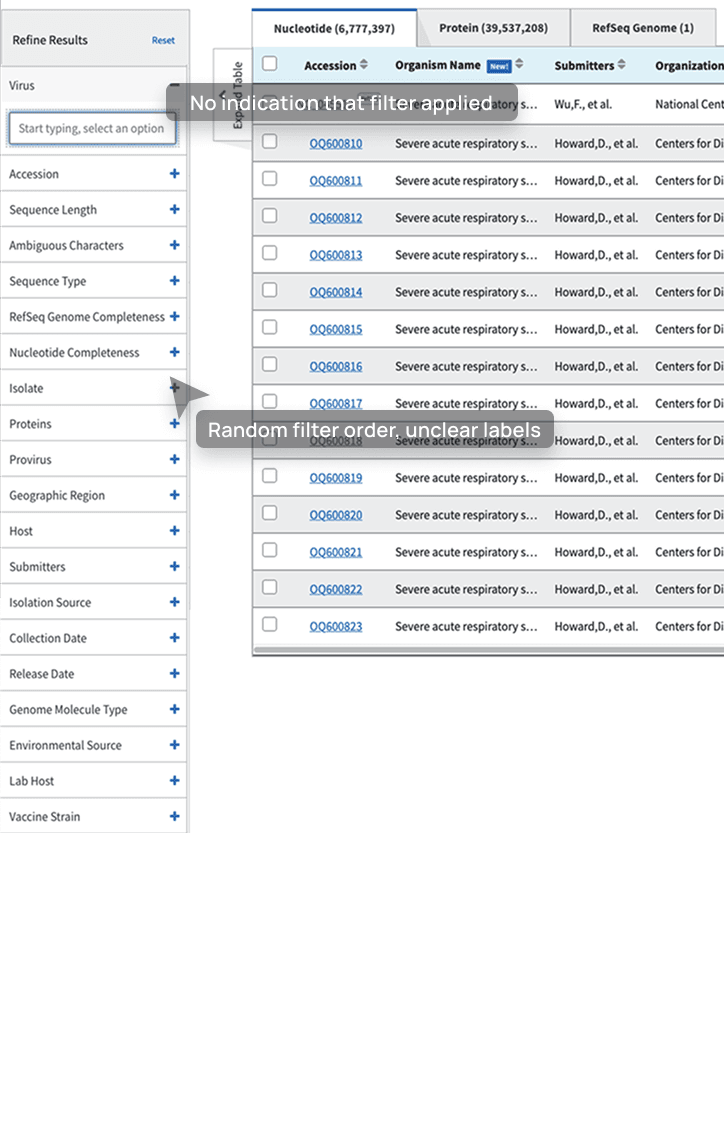Expand the Ambiguous Characters filter
The width and height of the screenshot is (724, 1143).
click(174, 245)
